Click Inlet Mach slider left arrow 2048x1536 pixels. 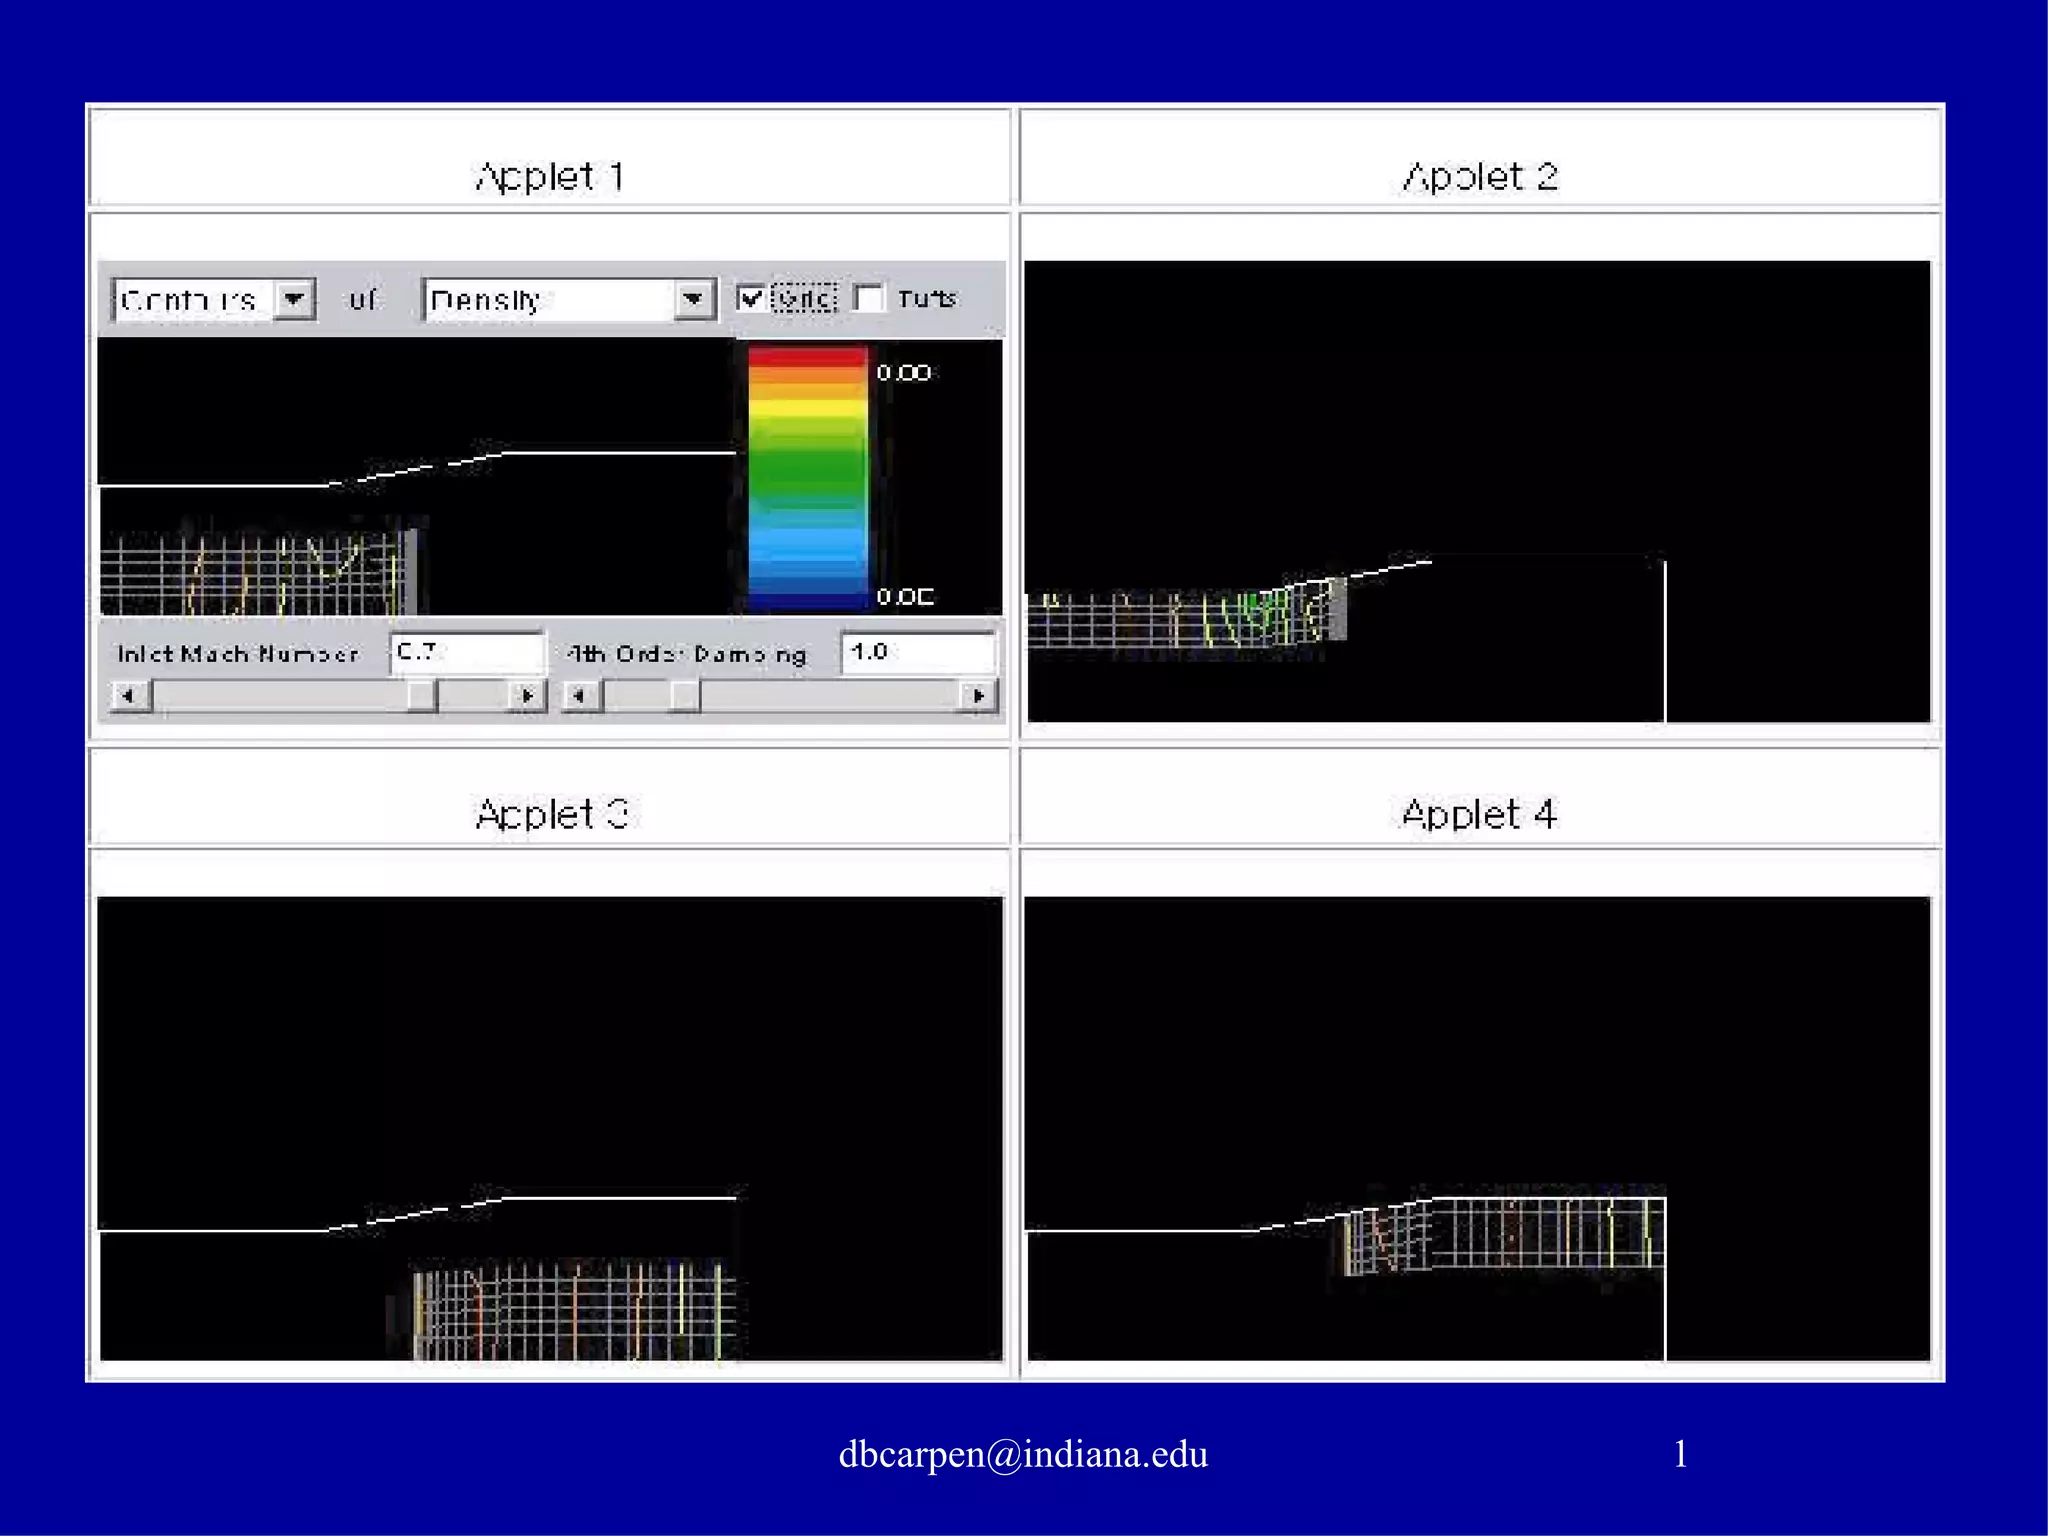128,695
